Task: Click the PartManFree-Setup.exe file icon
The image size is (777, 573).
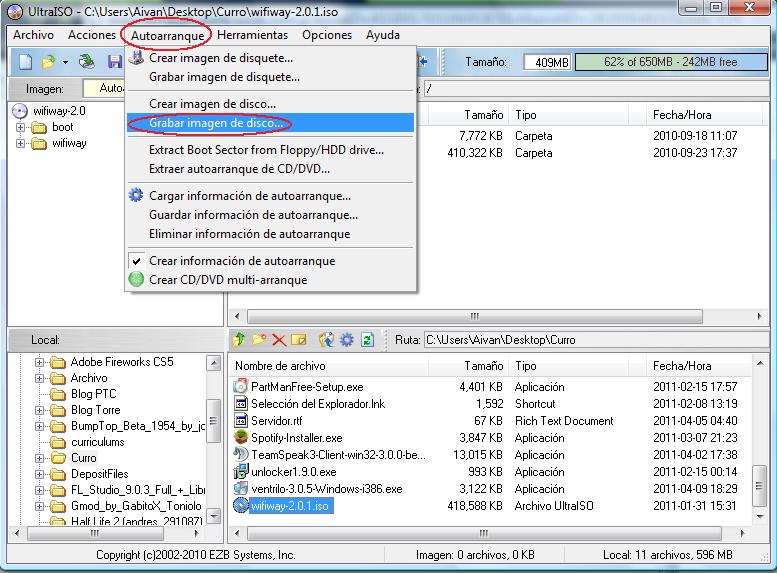Action: tap(241, 386)
